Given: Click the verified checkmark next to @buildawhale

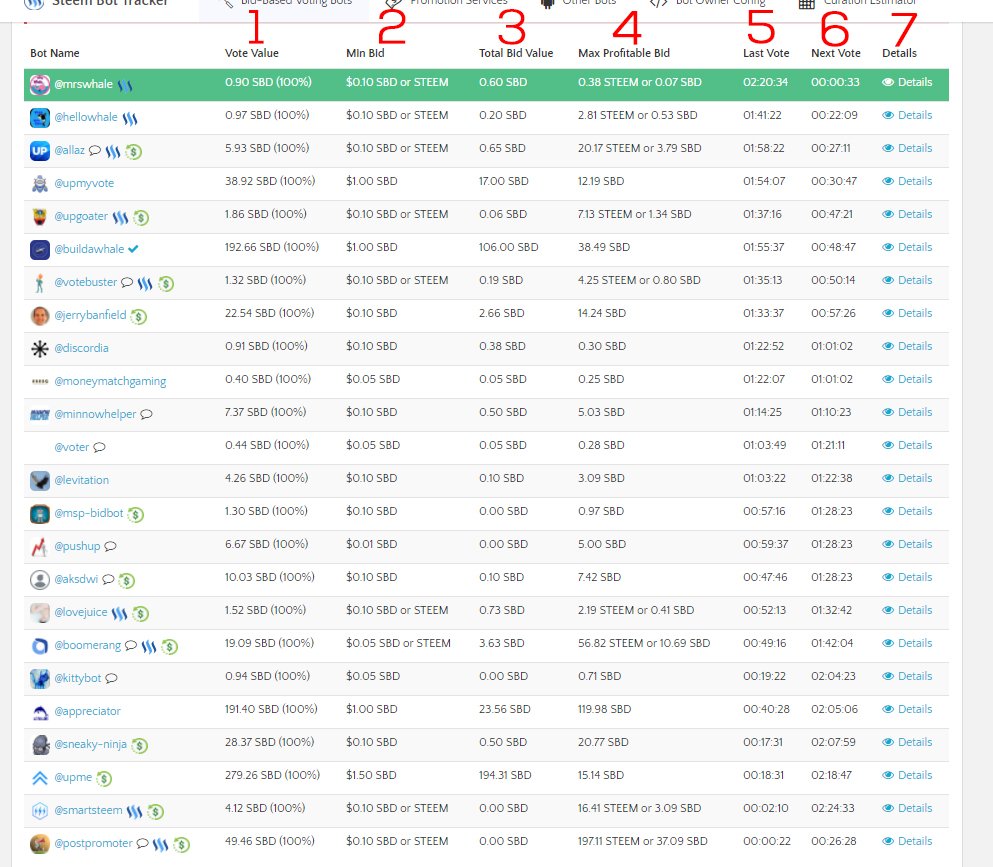Looking at the screenshot, I should 133,249.
